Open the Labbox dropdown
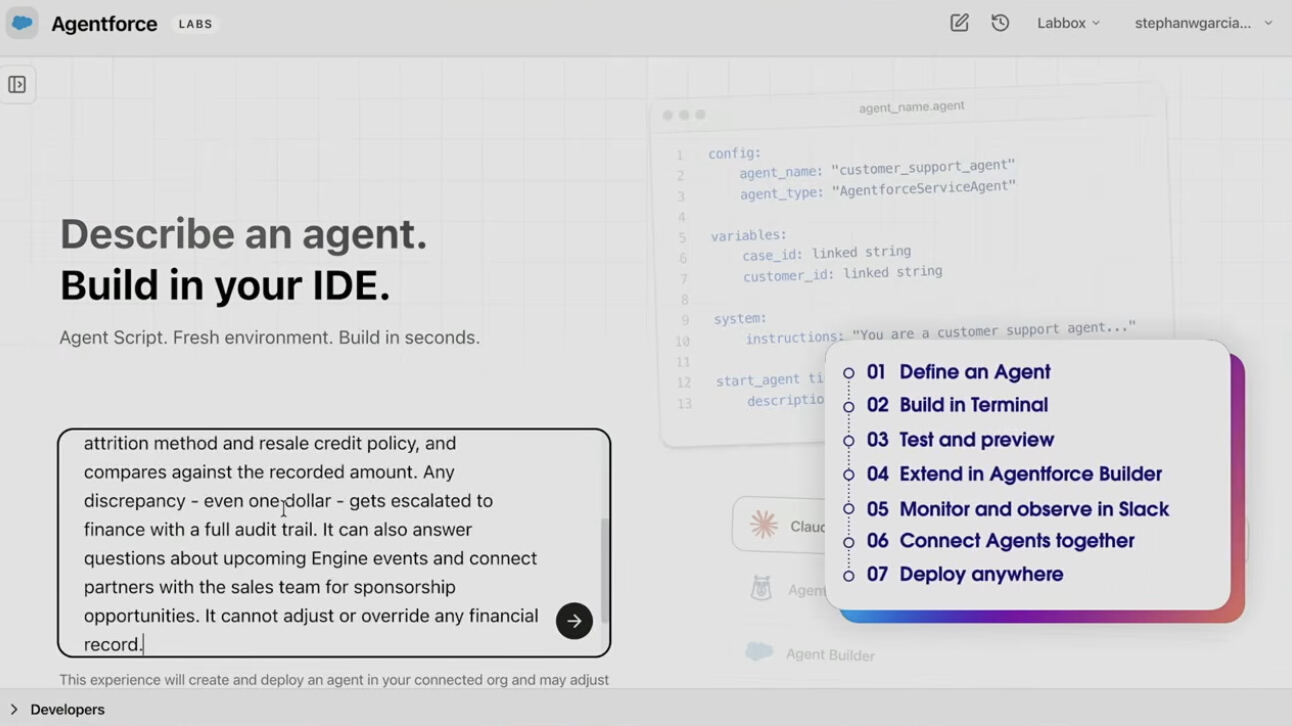The image size is (1292, 726). click(x=1068, y=23)
